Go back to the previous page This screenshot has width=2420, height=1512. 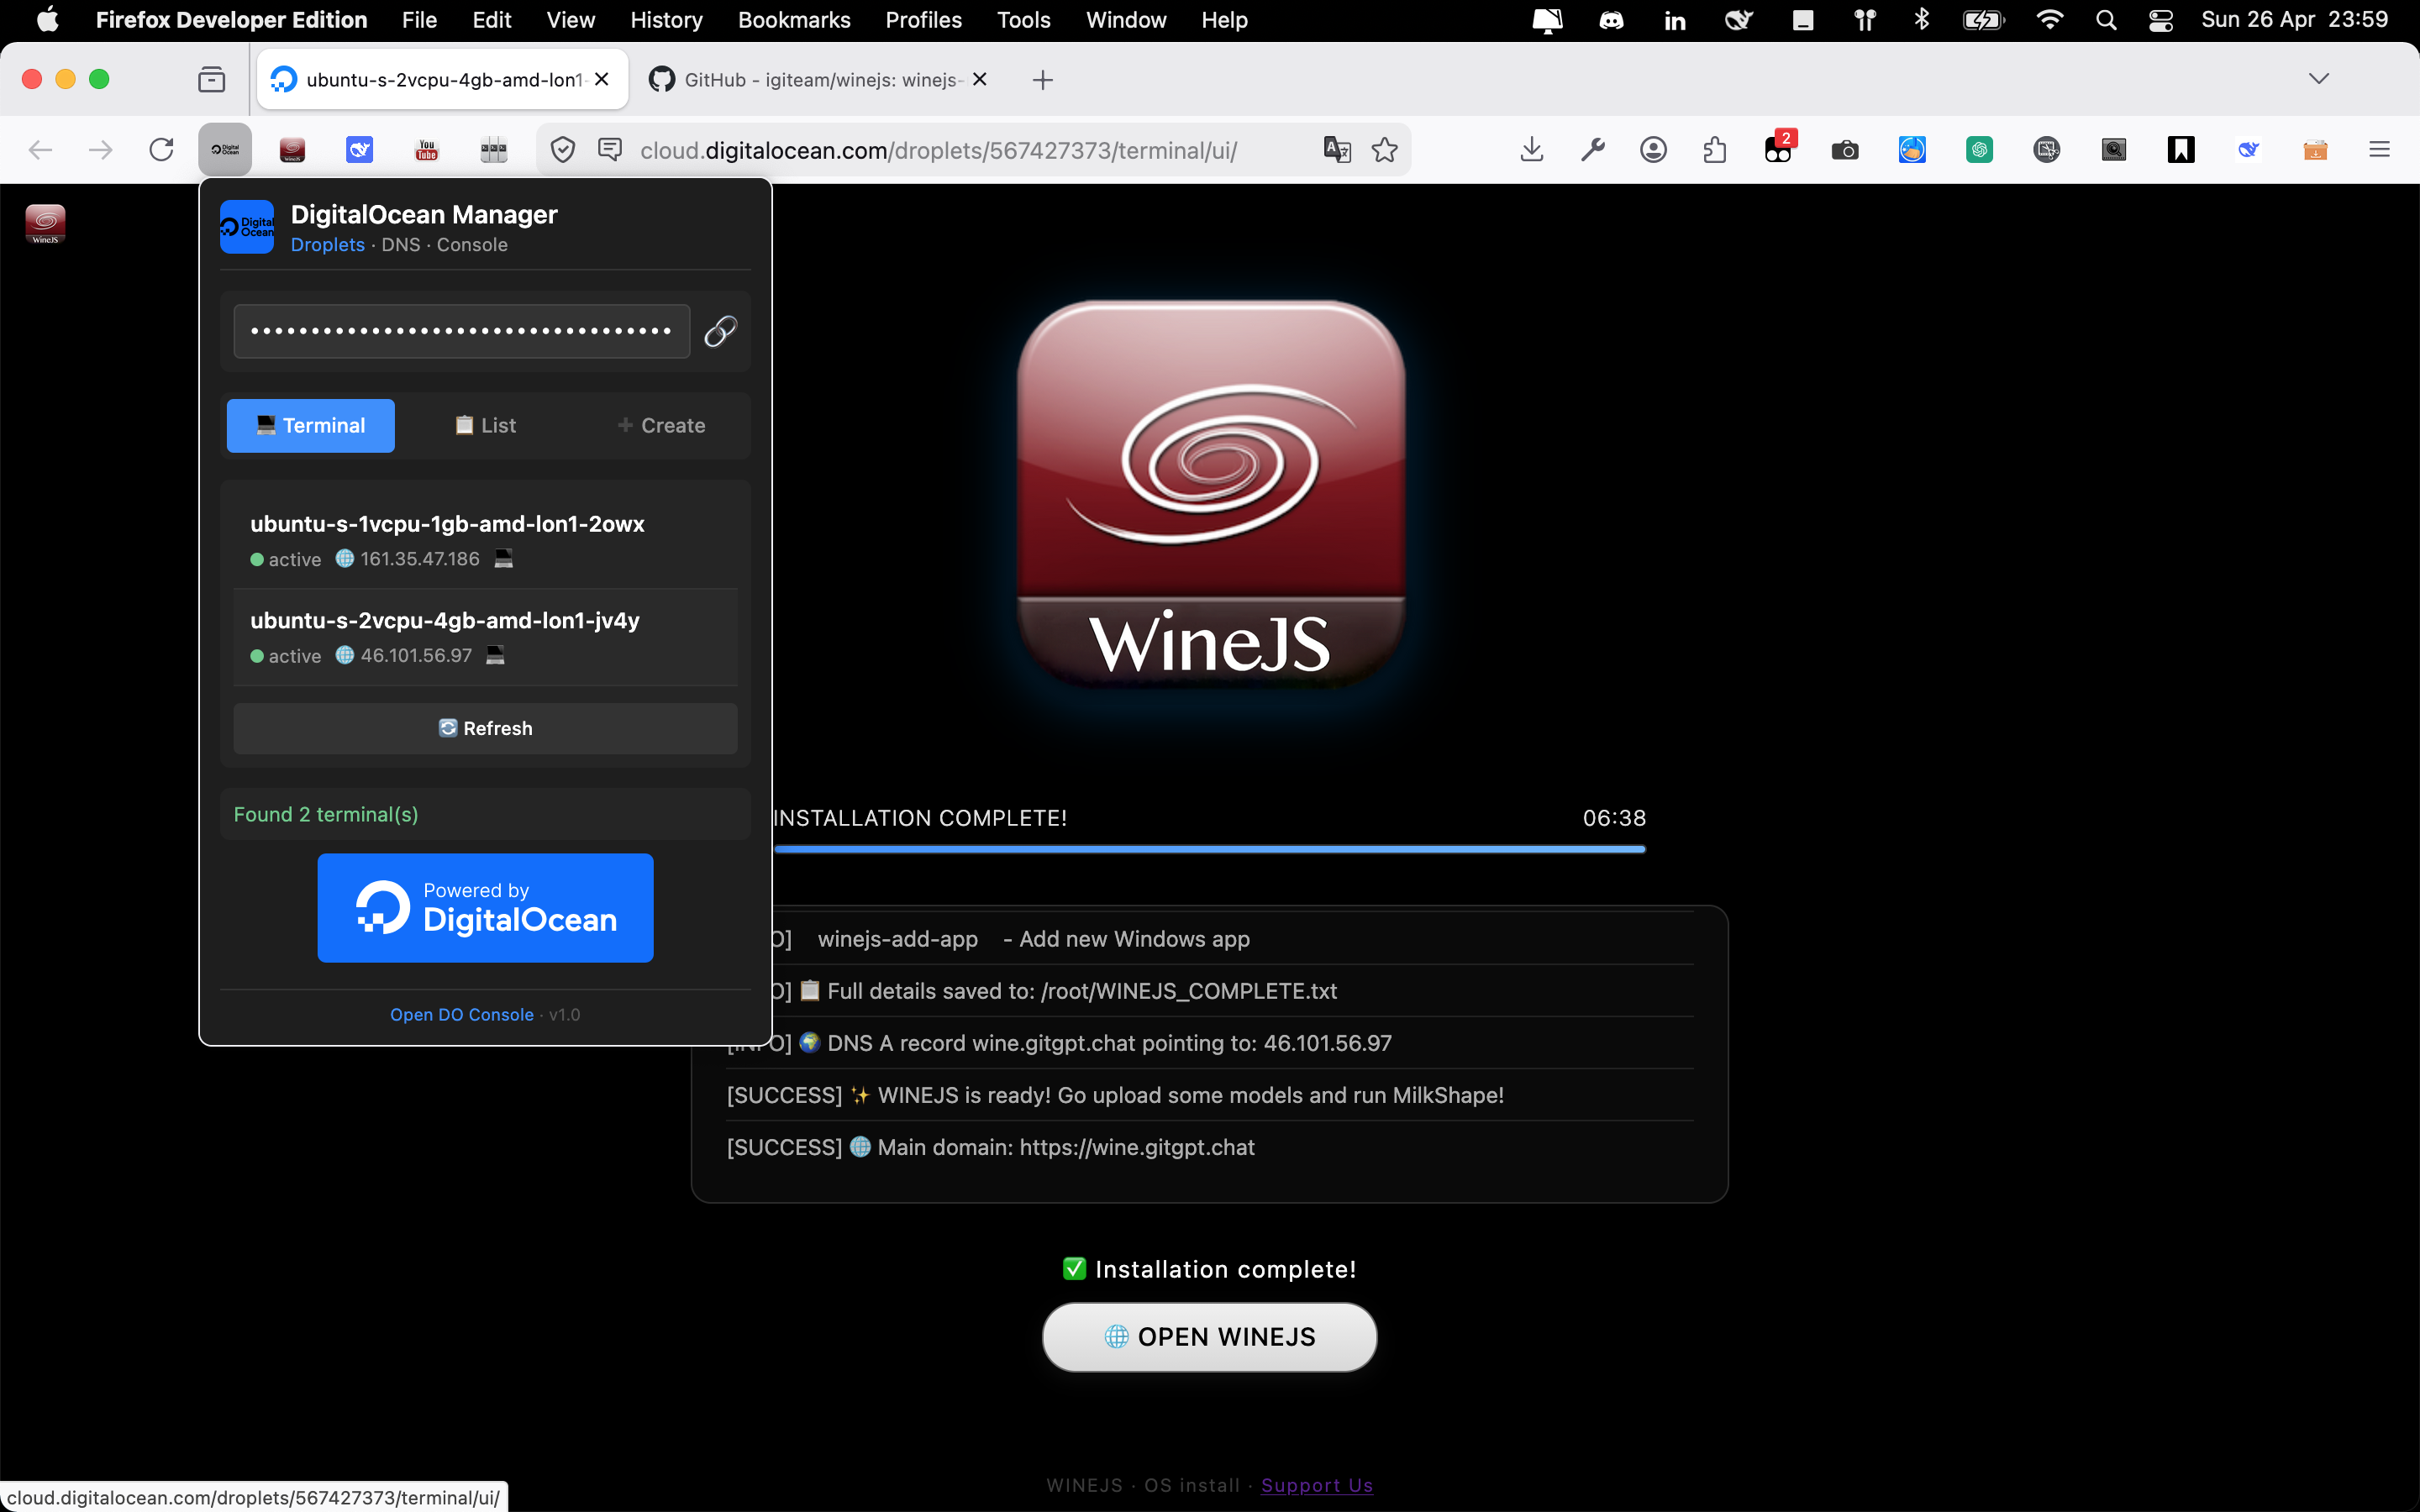[40, 150]
